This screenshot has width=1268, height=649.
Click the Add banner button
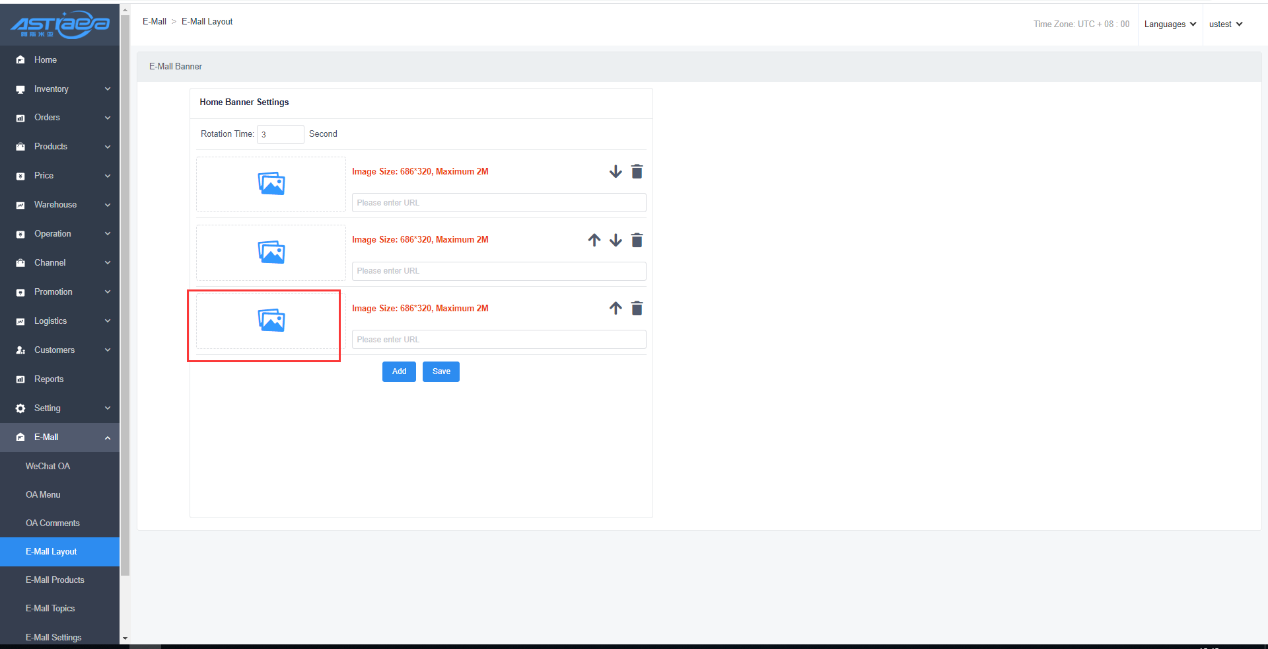click(x=398, y=371)
